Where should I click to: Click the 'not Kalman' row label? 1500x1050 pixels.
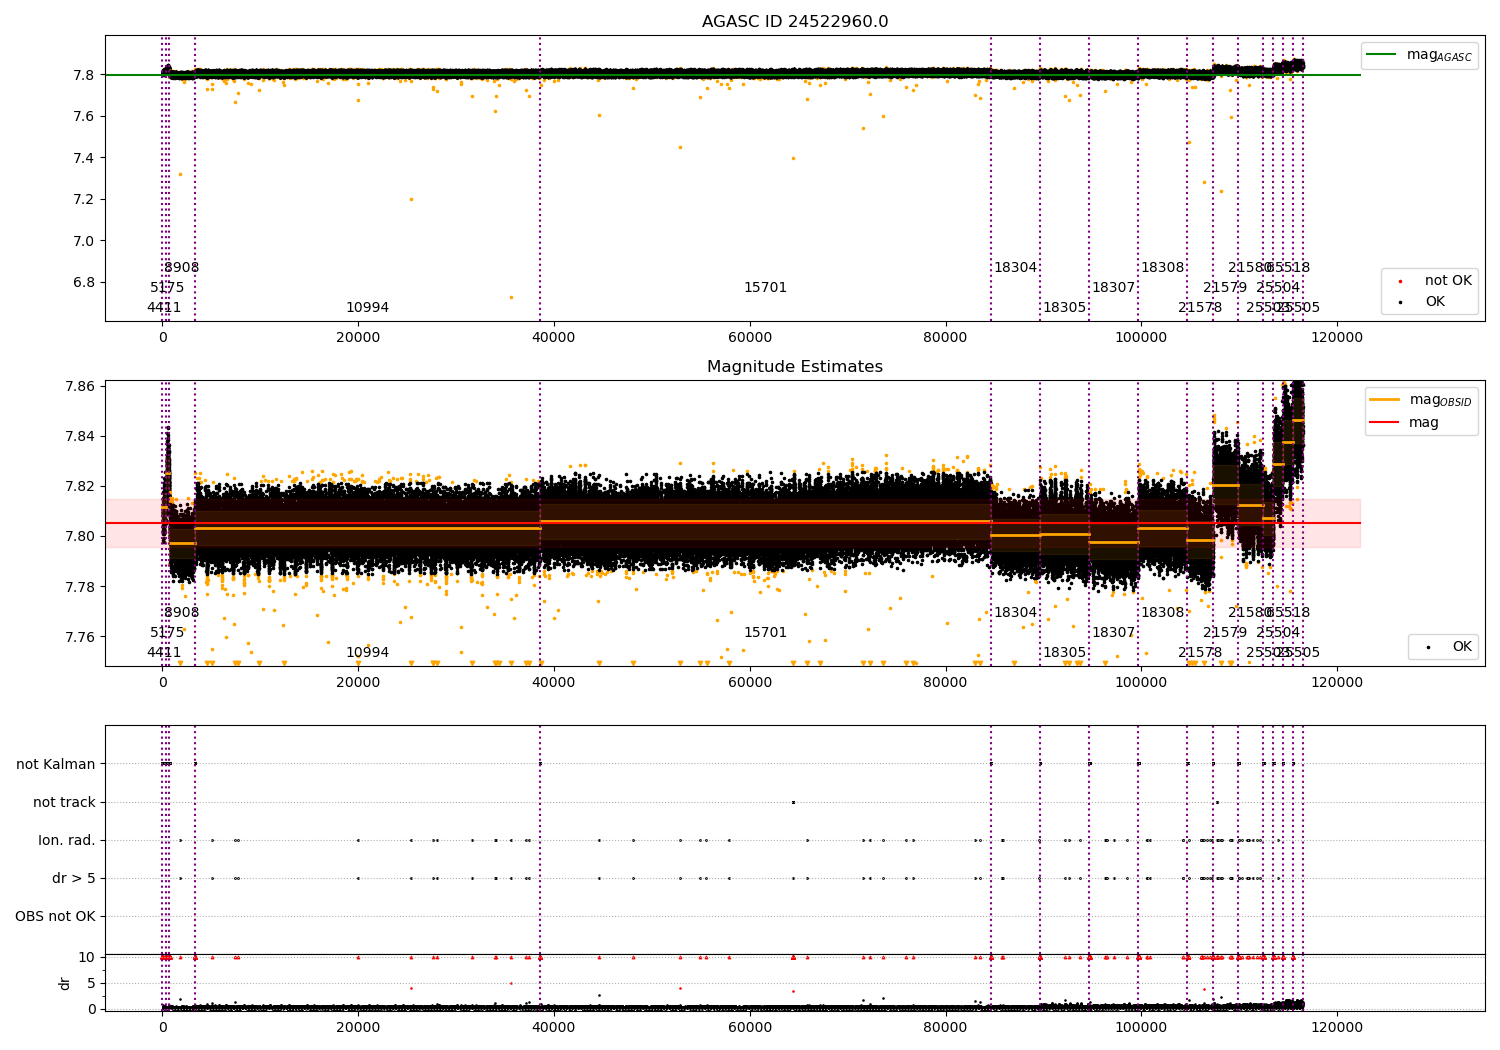point(56,764)
